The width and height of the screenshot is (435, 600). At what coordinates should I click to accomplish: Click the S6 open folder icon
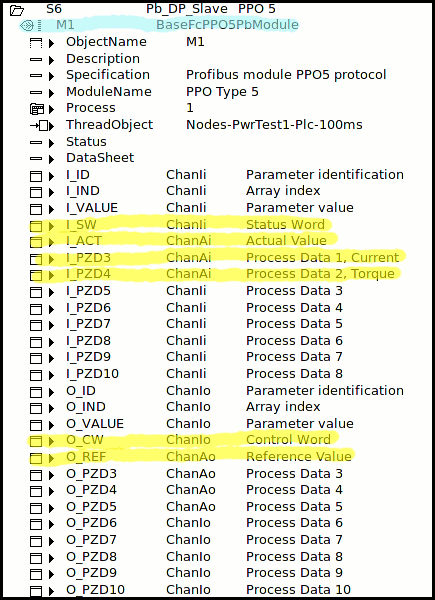pos(17,10)
